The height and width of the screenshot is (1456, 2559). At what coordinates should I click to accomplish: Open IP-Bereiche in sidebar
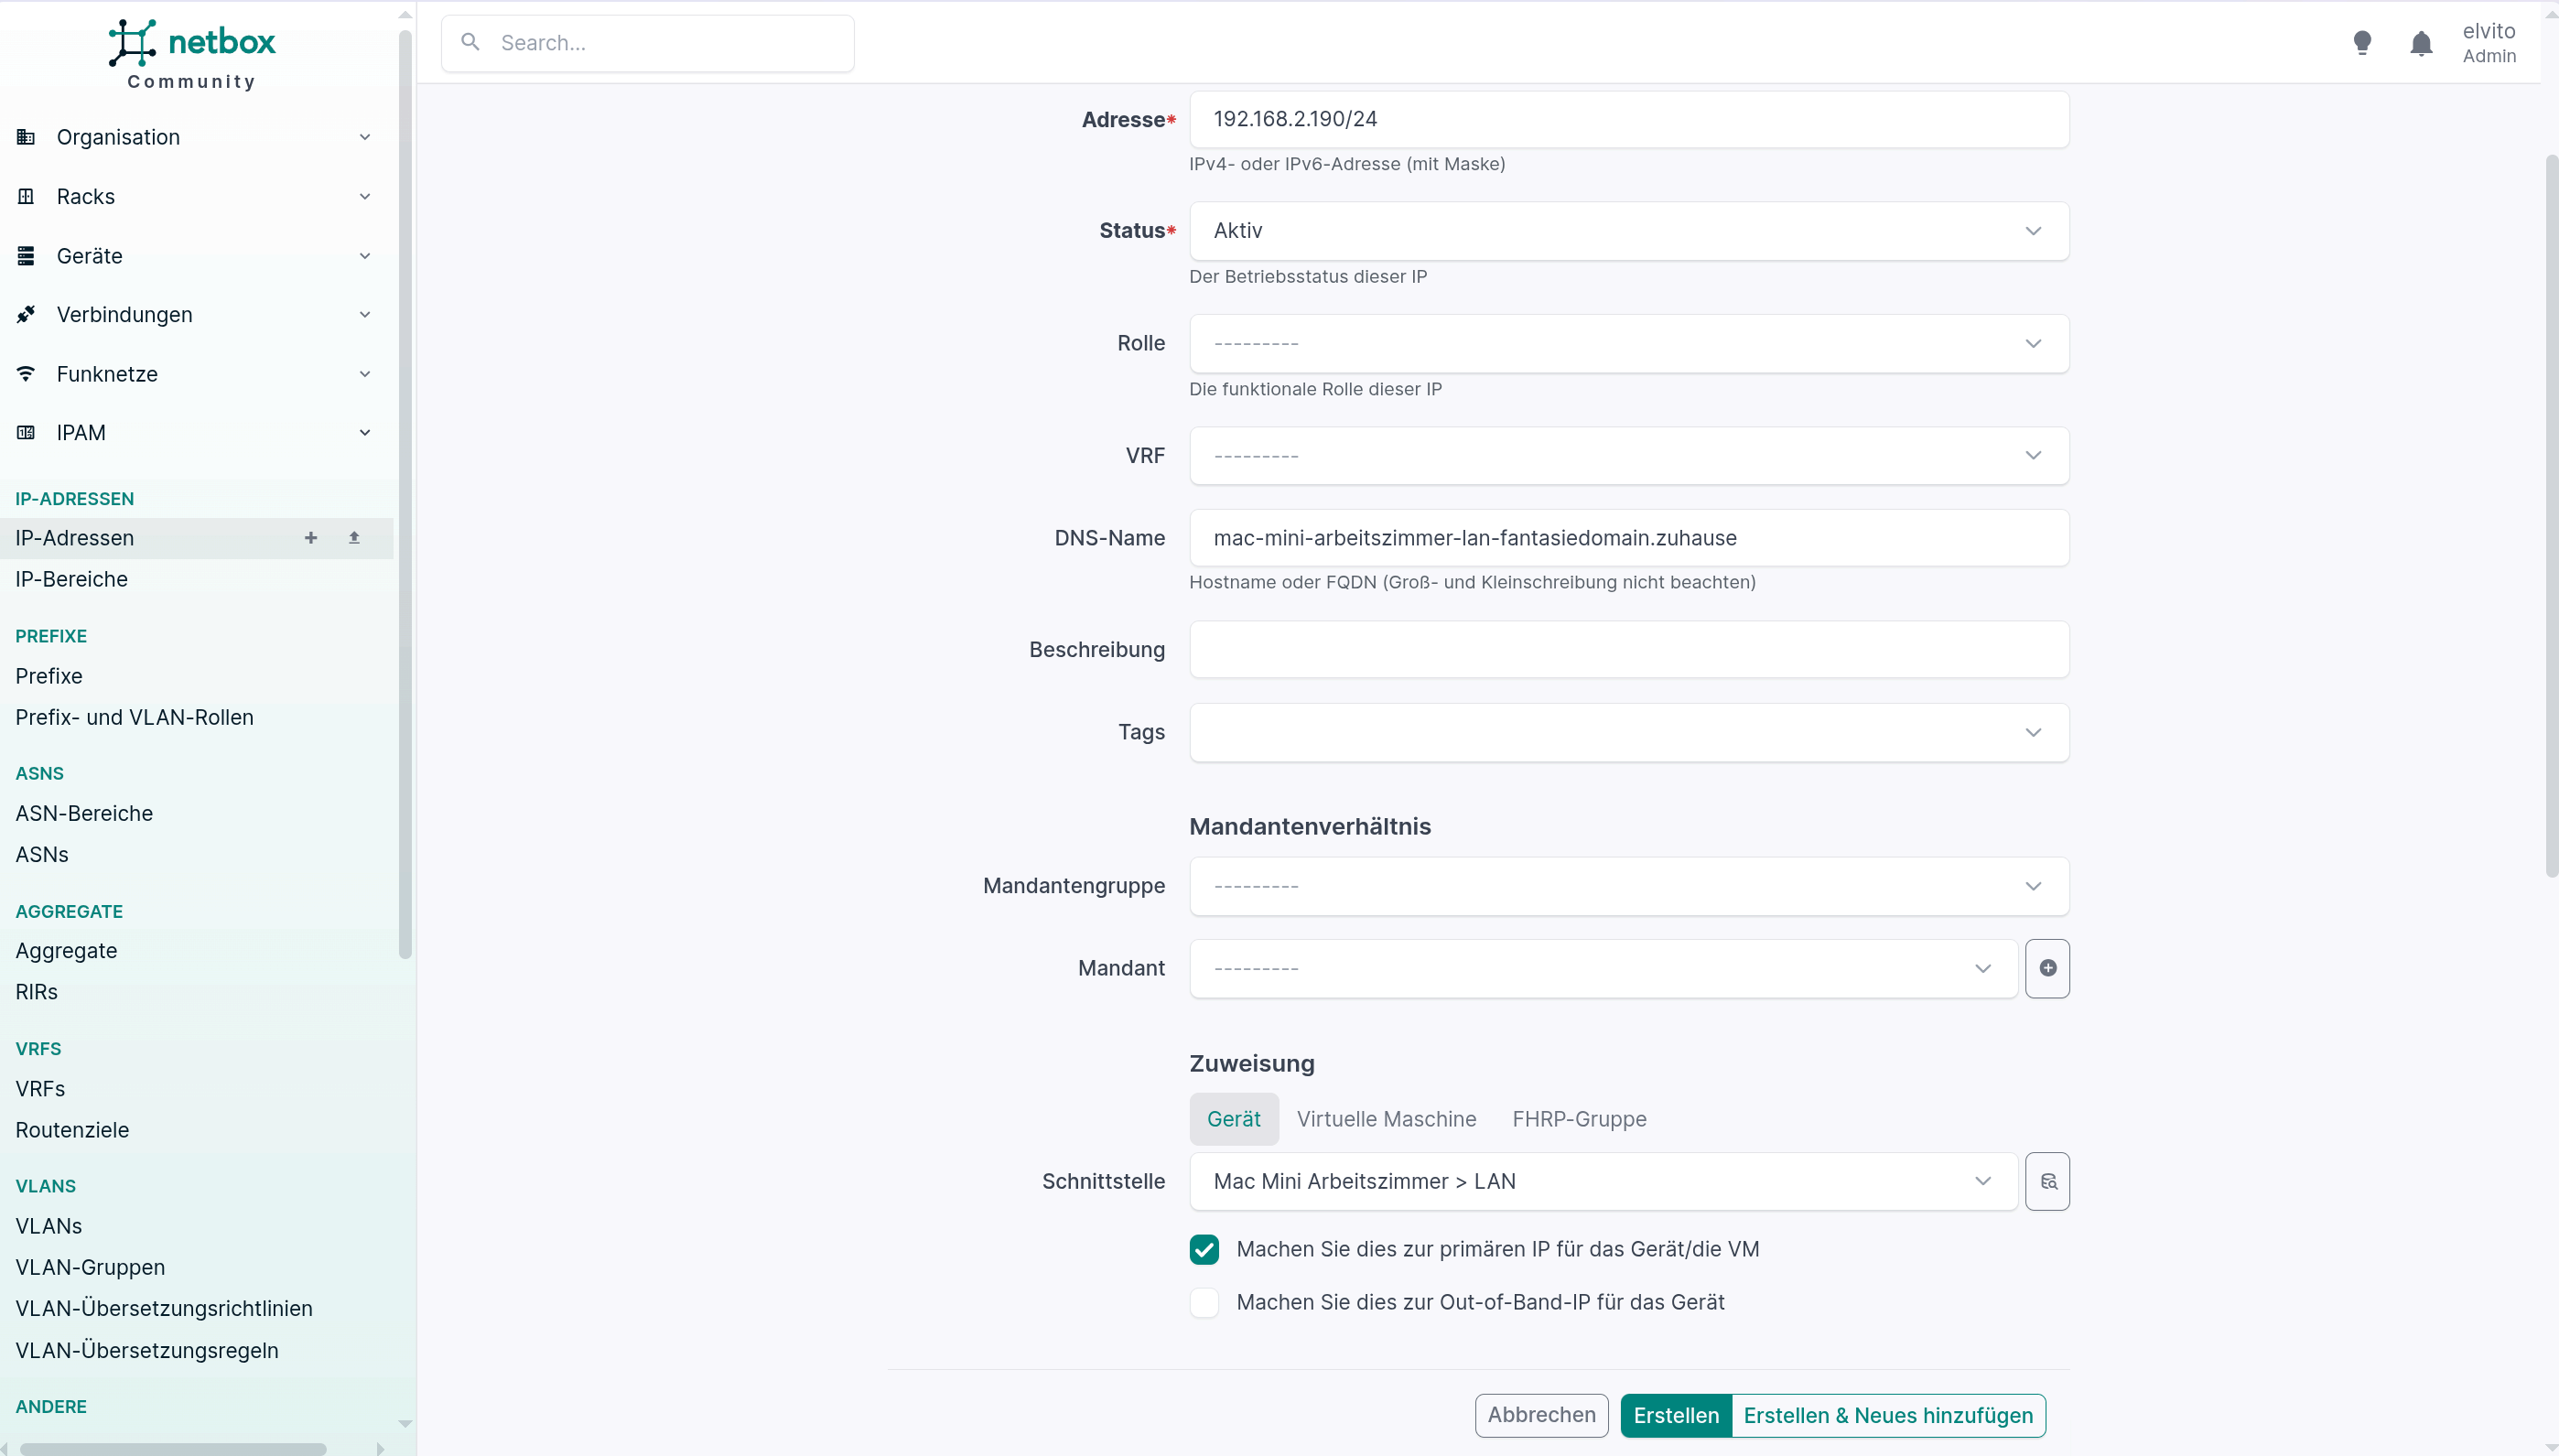point(72,579)
